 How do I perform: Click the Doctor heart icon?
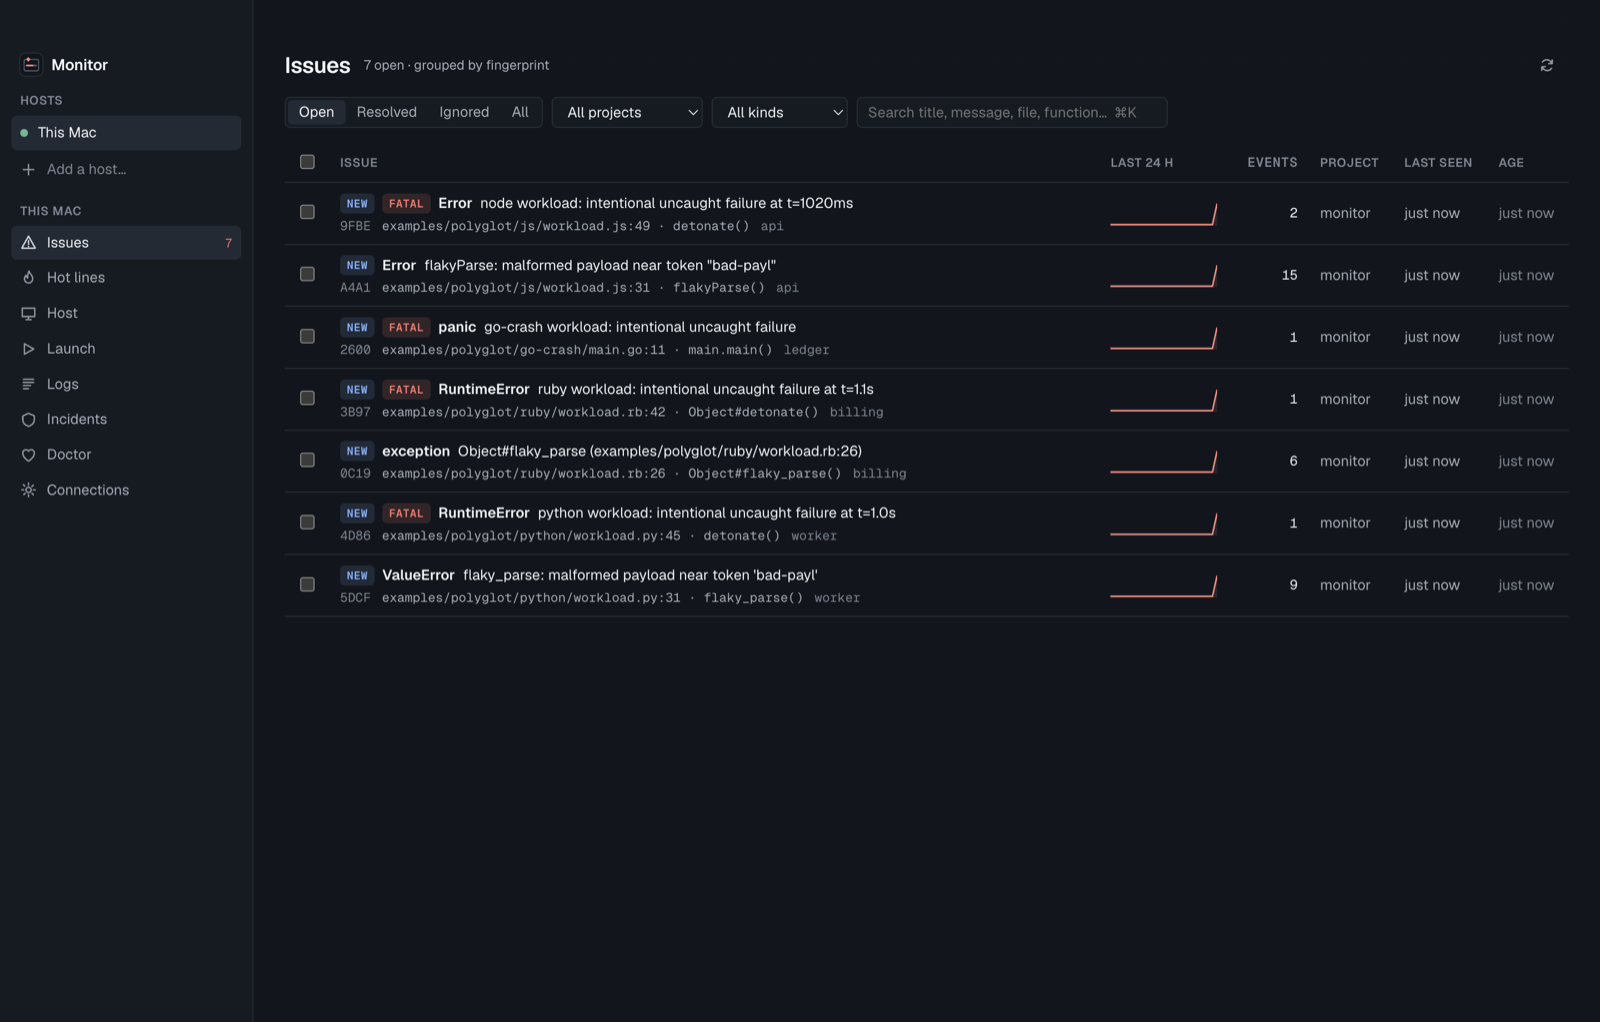coord(29,455)
